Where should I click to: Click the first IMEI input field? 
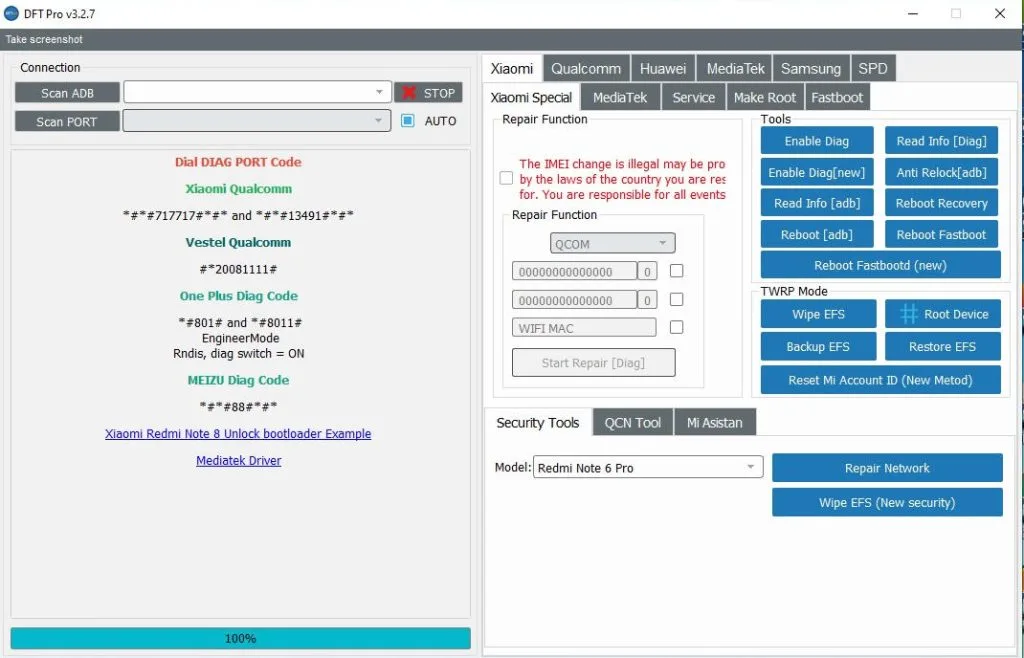pyautogui.click(x=574, y=271)
